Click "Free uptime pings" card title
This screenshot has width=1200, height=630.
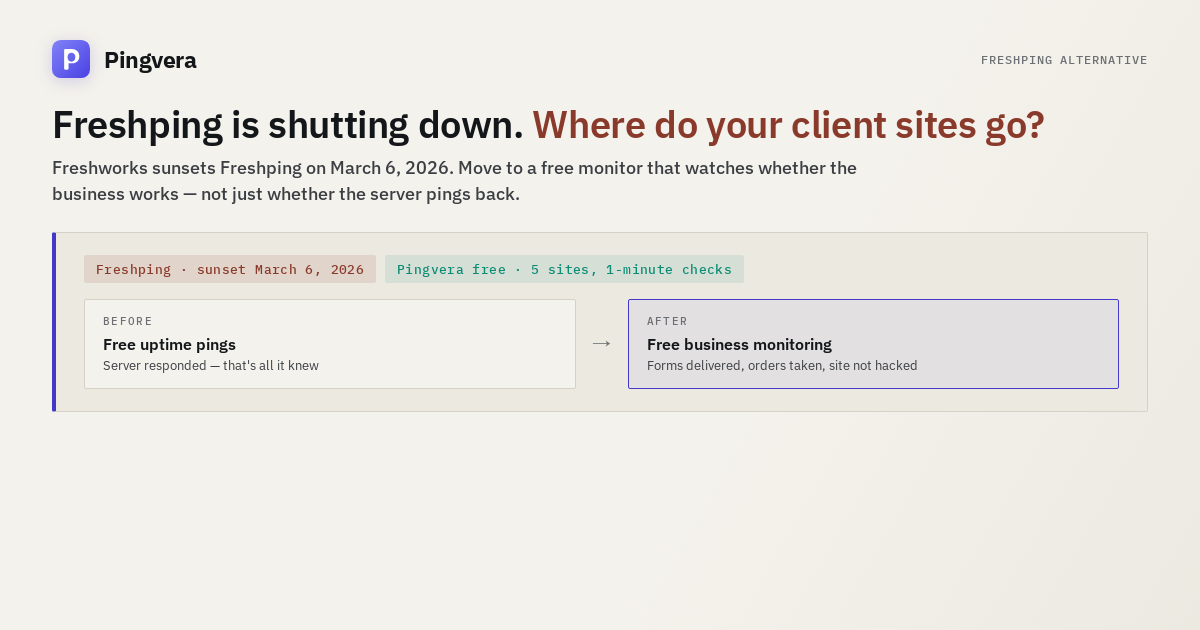pyautogui.click(x=169, y=344)
